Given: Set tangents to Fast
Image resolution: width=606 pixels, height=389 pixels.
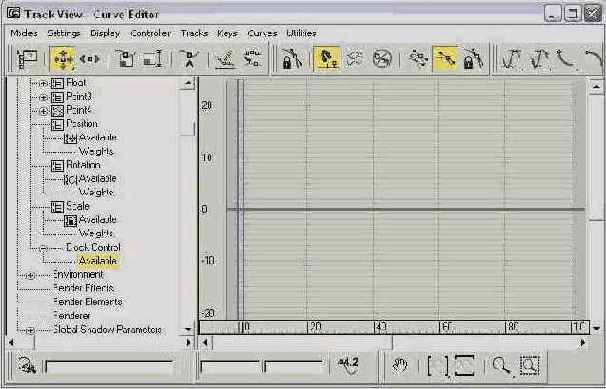Looking at the screenshot, I should coord(566,59).
